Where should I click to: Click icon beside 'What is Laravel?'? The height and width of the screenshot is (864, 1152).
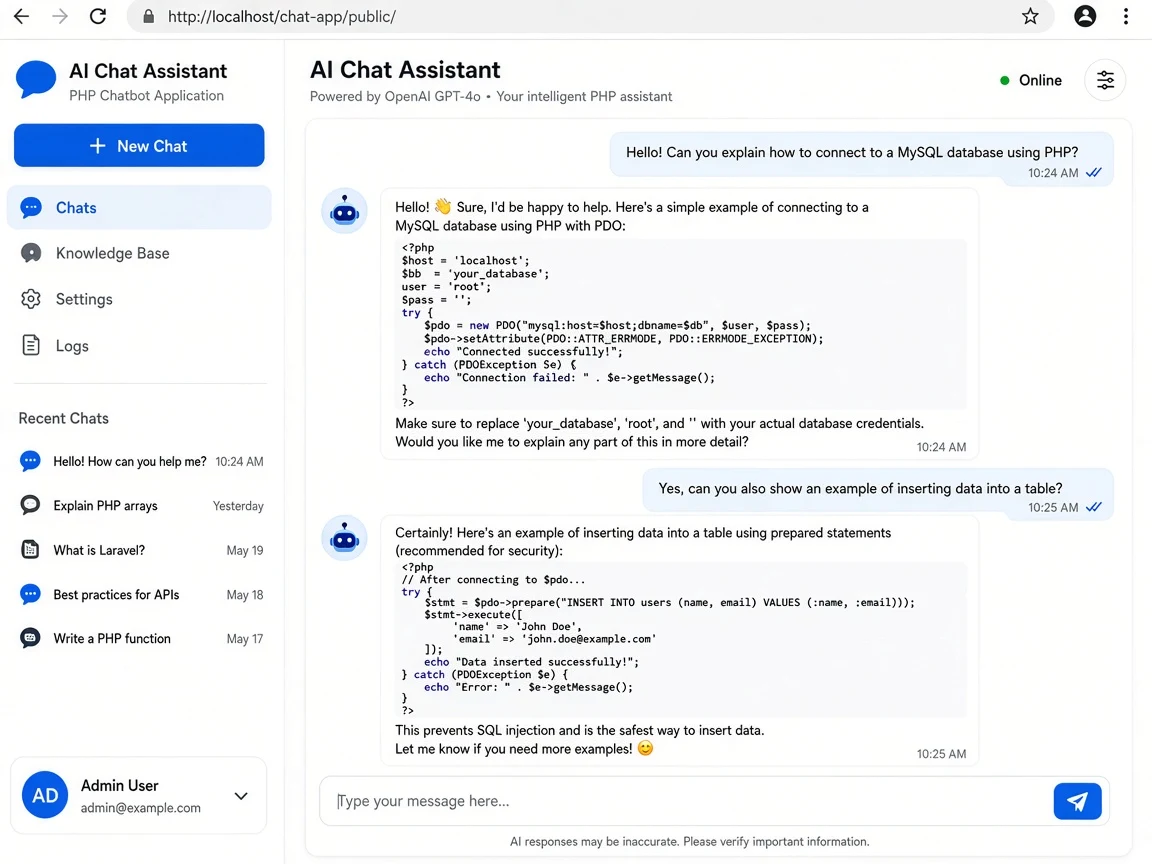click(x=30, y=550)
